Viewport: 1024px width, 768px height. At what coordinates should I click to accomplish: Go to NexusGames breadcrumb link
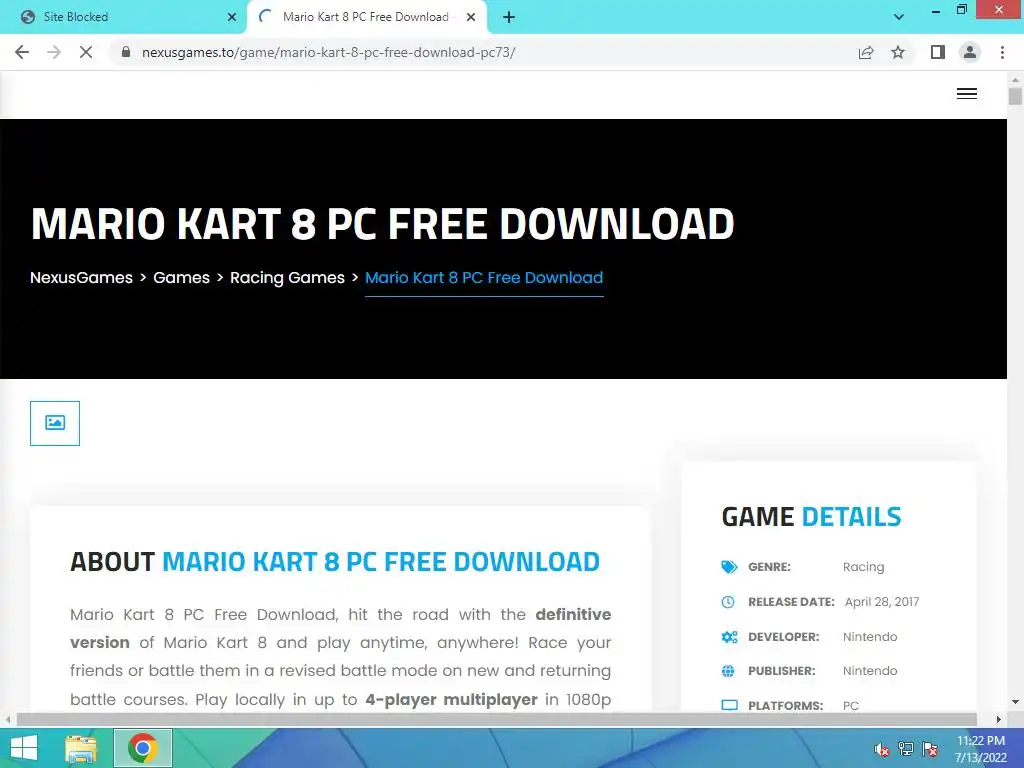[x=82, y=278]
